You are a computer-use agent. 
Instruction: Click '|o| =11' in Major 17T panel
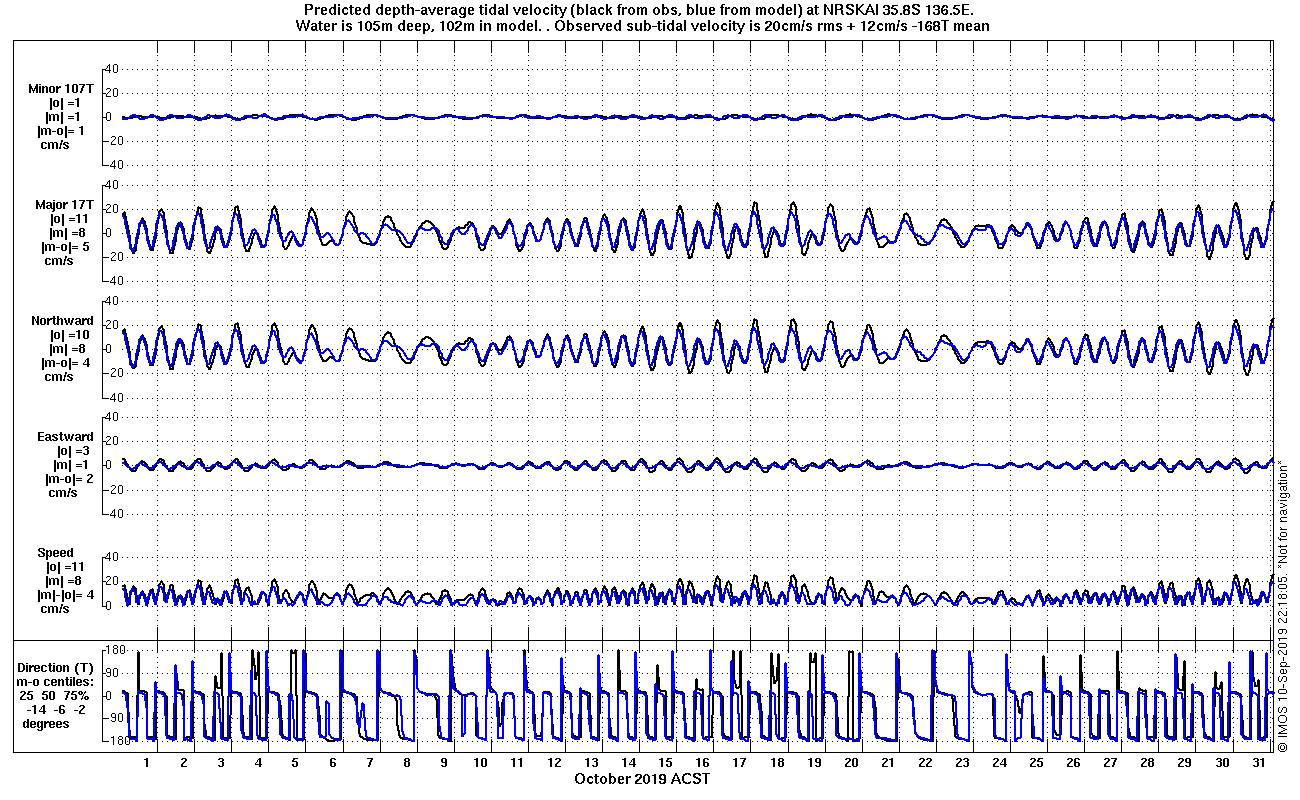click(x=70, y=219)
